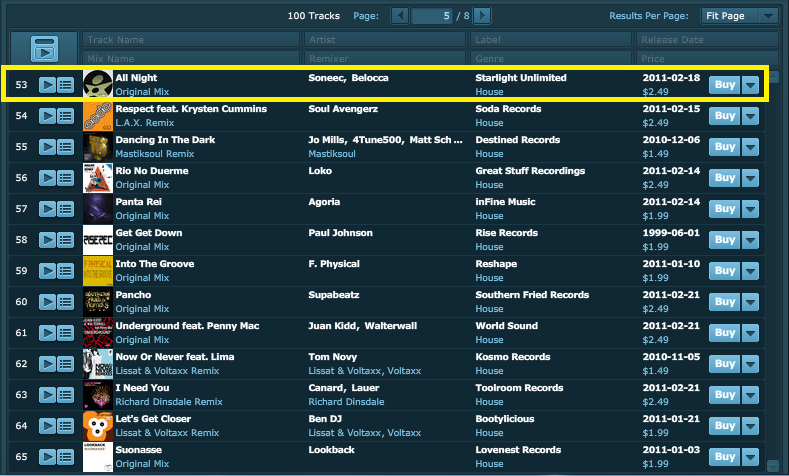Buy Let's Get Closer track
The image size is (789, 476).
click(724, 426)
